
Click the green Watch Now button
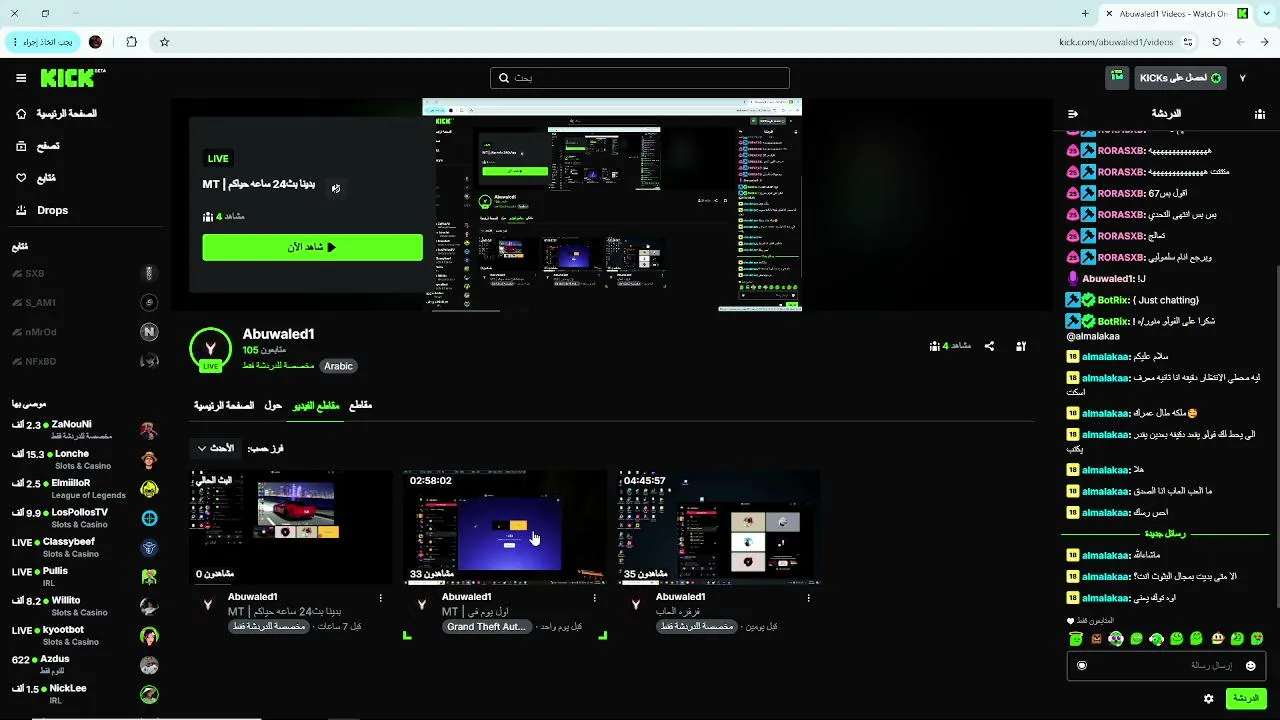click(x=312, y=247)
